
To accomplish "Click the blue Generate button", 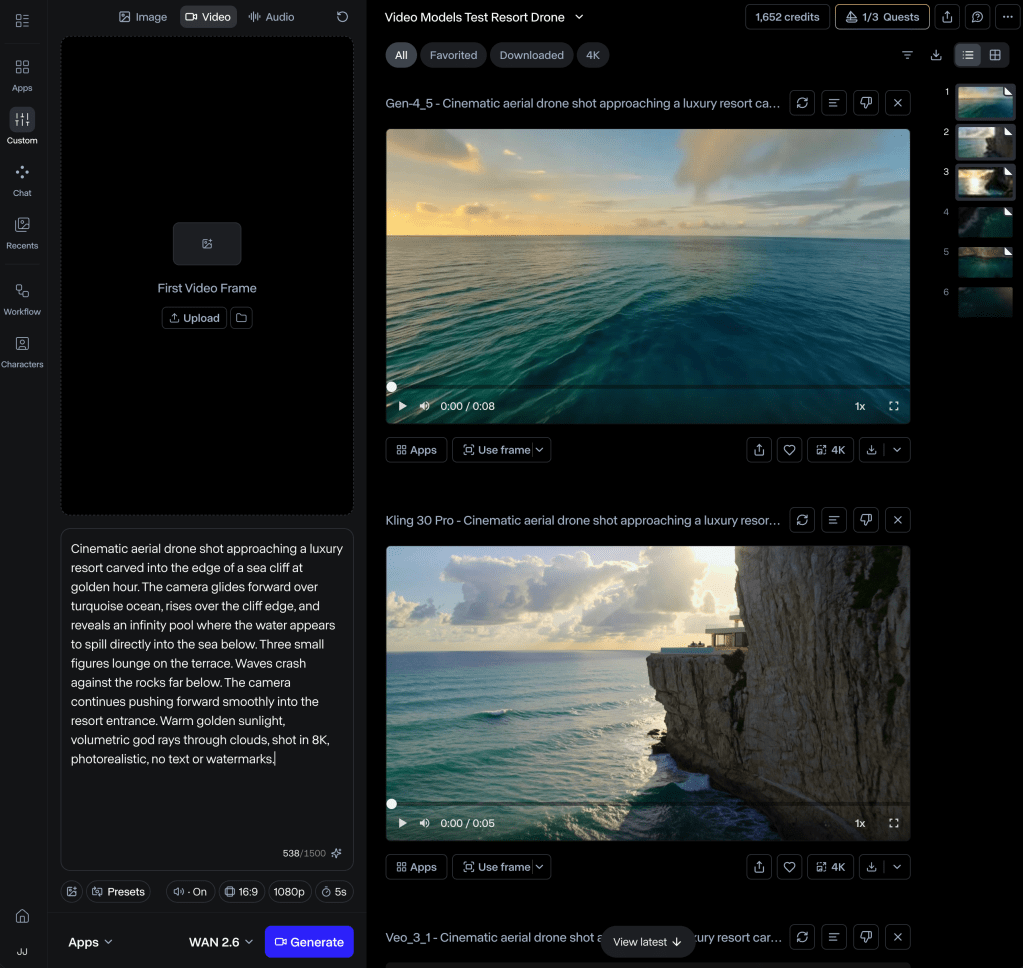I will [x=309, y=942].
